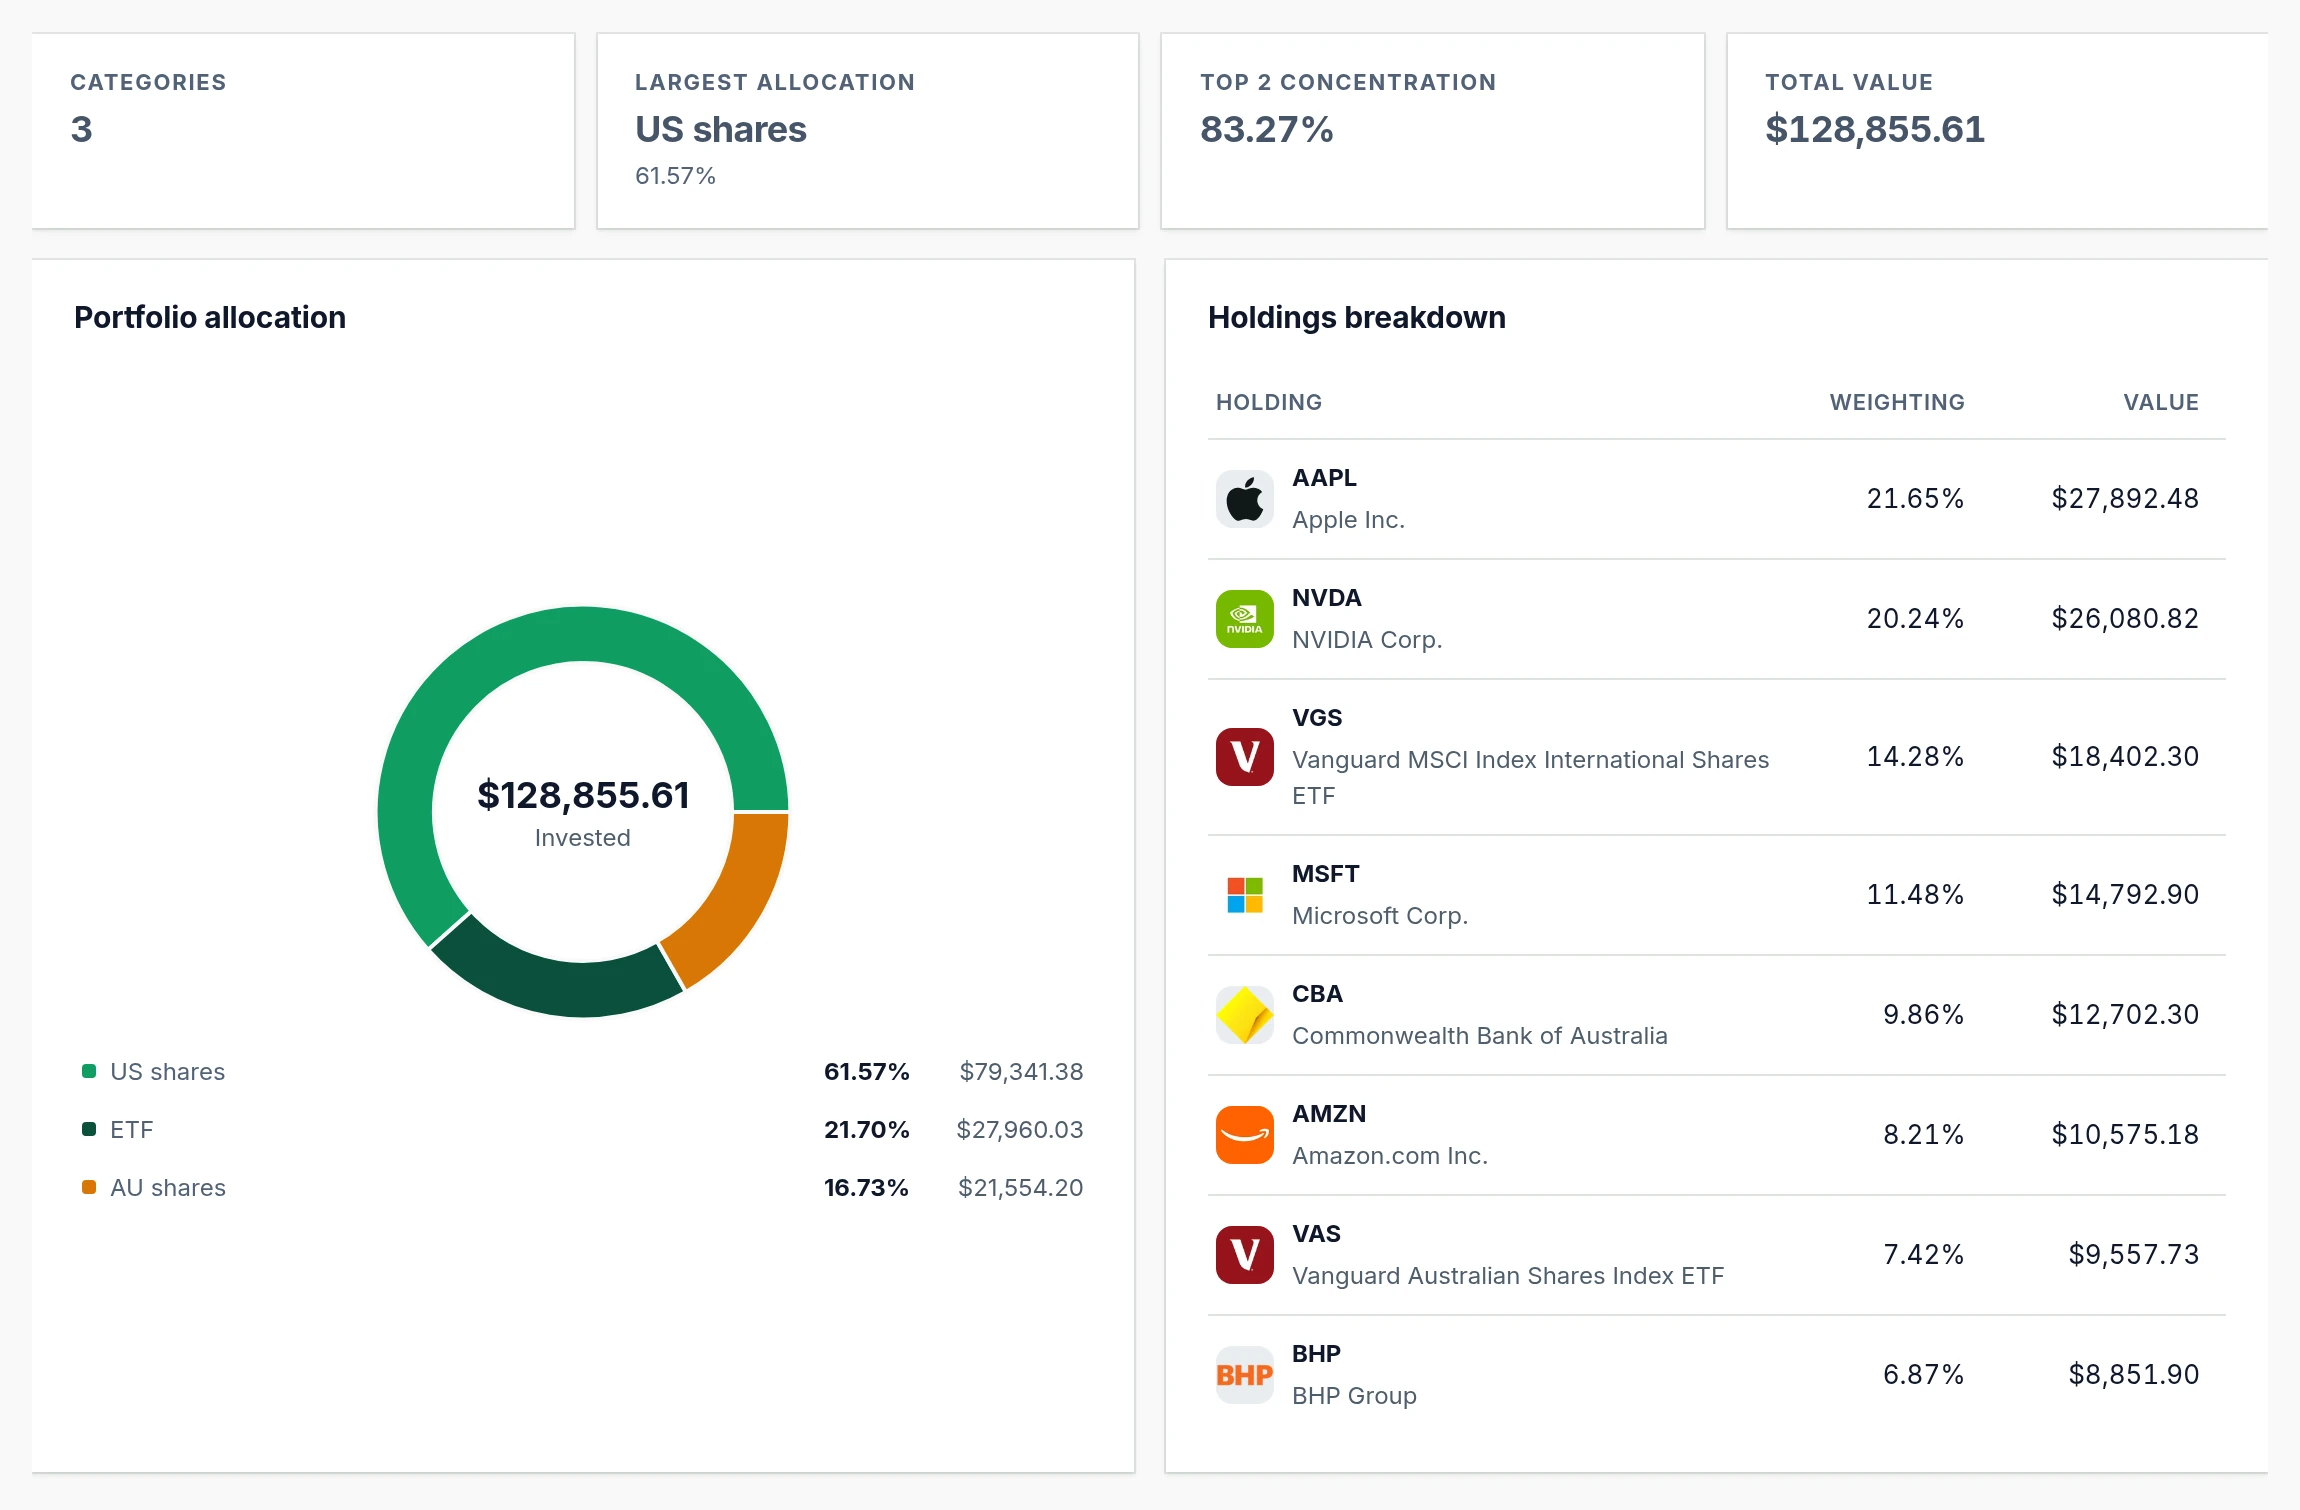
Task: Click the $128,855.61 Invested center total
Action: click(x=583, y=795)
